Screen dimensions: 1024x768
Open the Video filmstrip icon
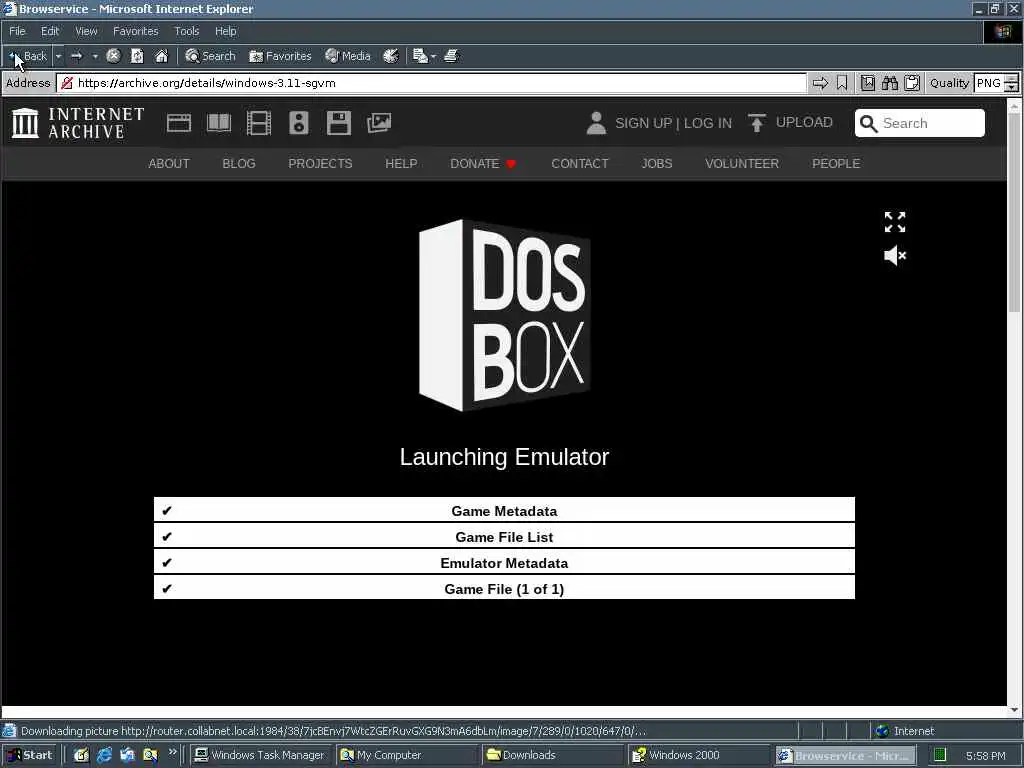259,123
